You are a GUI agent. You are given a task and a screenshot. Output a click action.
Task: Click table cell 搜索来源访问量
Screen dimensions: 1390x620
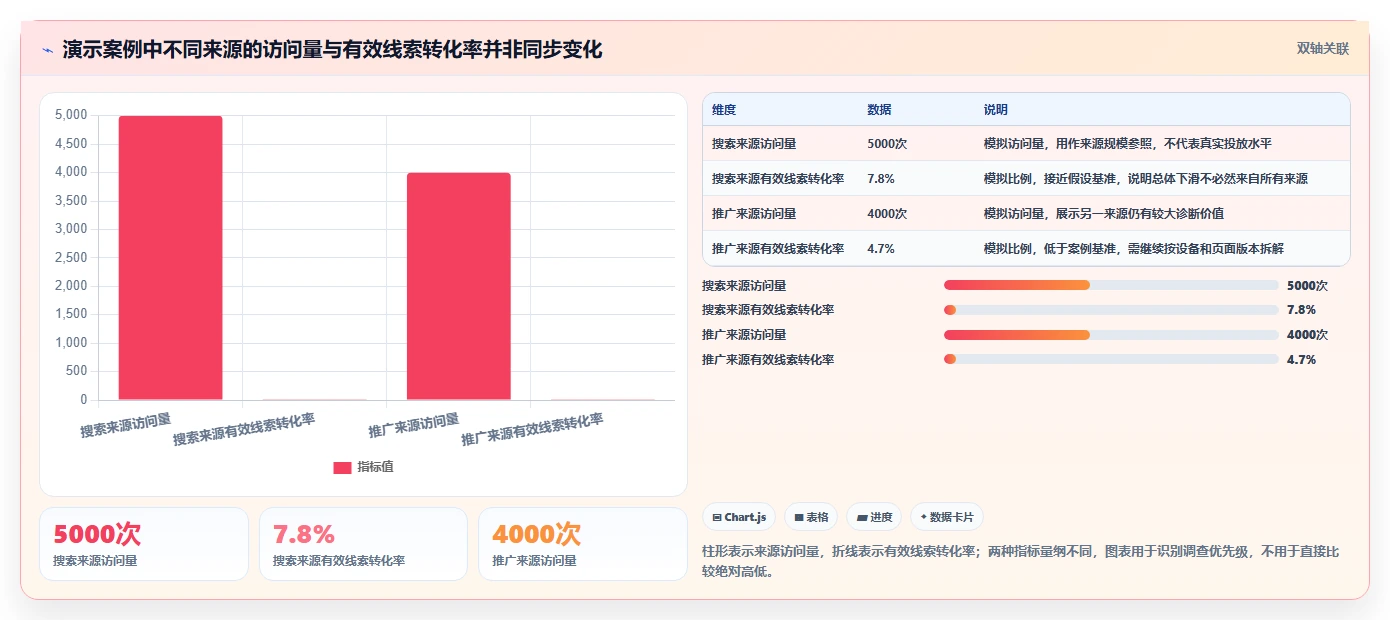coord(754,144)
